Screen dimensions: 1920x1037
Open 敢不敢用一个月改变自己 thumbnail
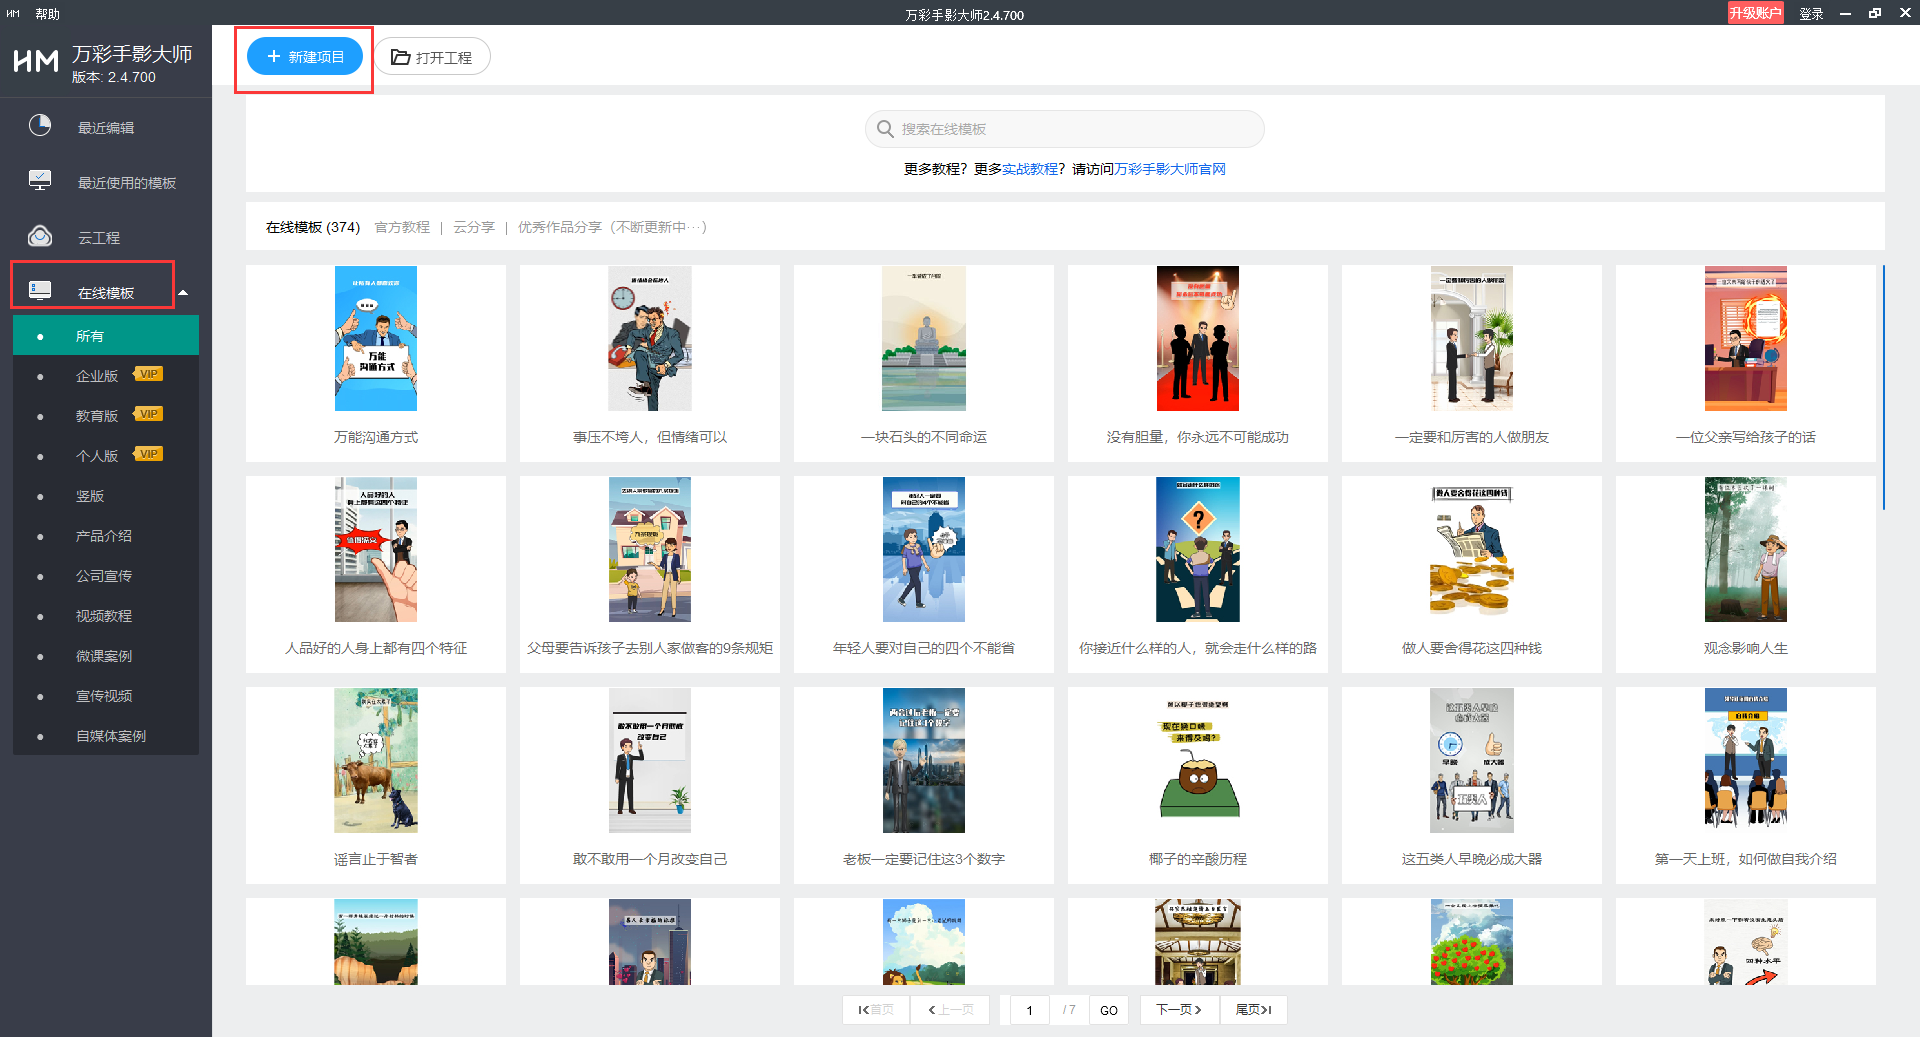[x=650, y=760]
